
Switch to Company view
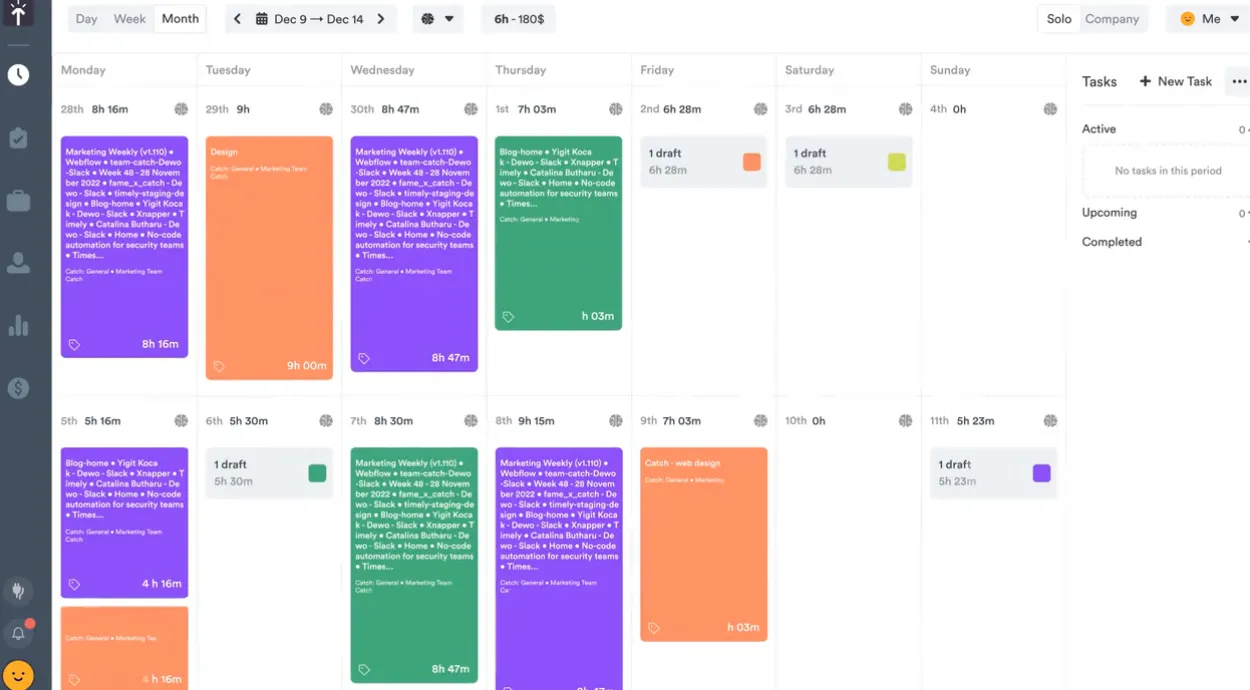tap(1112, 19)
